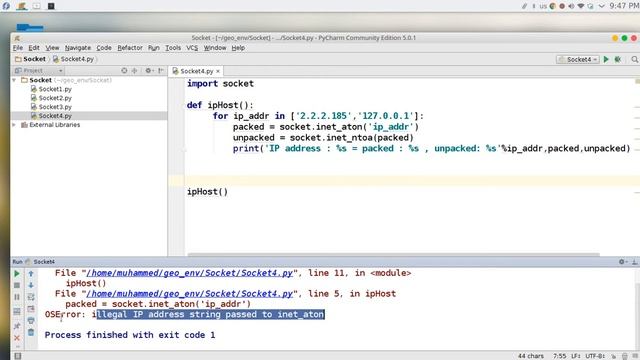Viewport: 640px width, 360px height.
Task: Click LF line separator in status bar
Action: (576, 356)
